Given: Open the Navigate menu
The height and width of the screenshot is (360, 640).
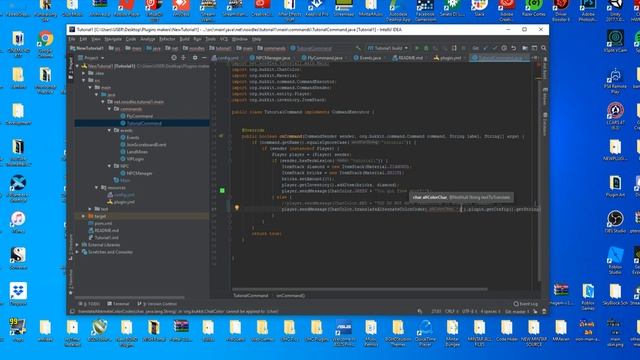Looking at the screenshot, I should (x=113, y=39).
